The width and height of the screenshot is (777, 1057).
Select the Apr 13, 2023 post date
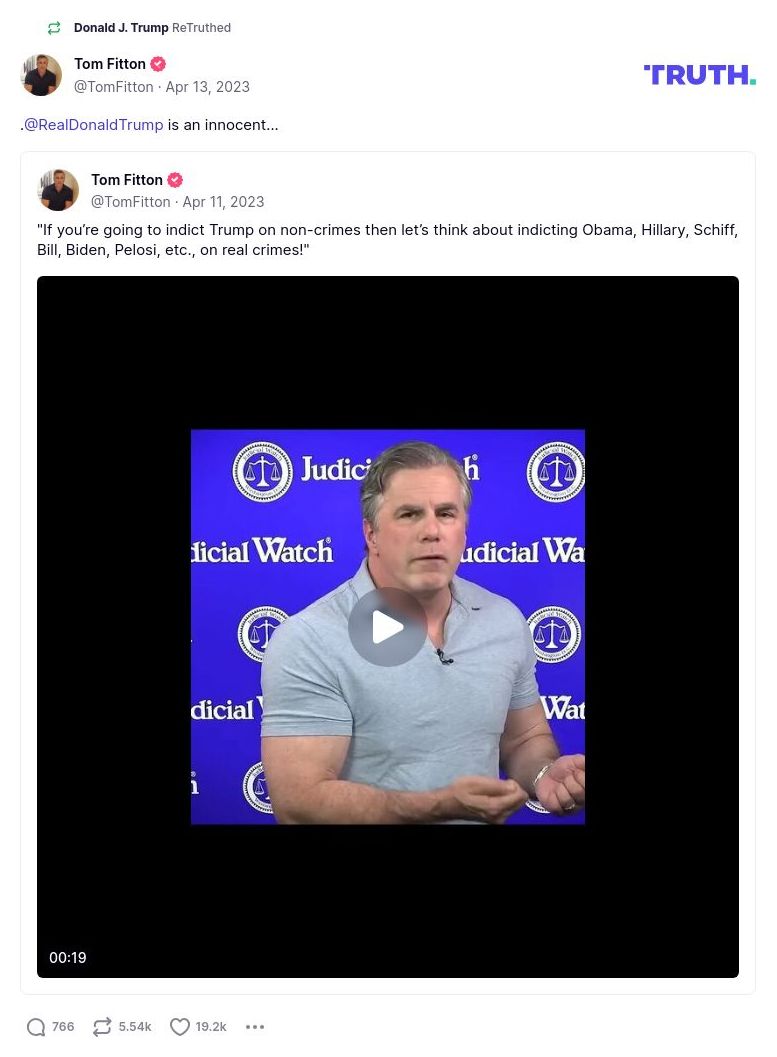(x=207, y=87)
